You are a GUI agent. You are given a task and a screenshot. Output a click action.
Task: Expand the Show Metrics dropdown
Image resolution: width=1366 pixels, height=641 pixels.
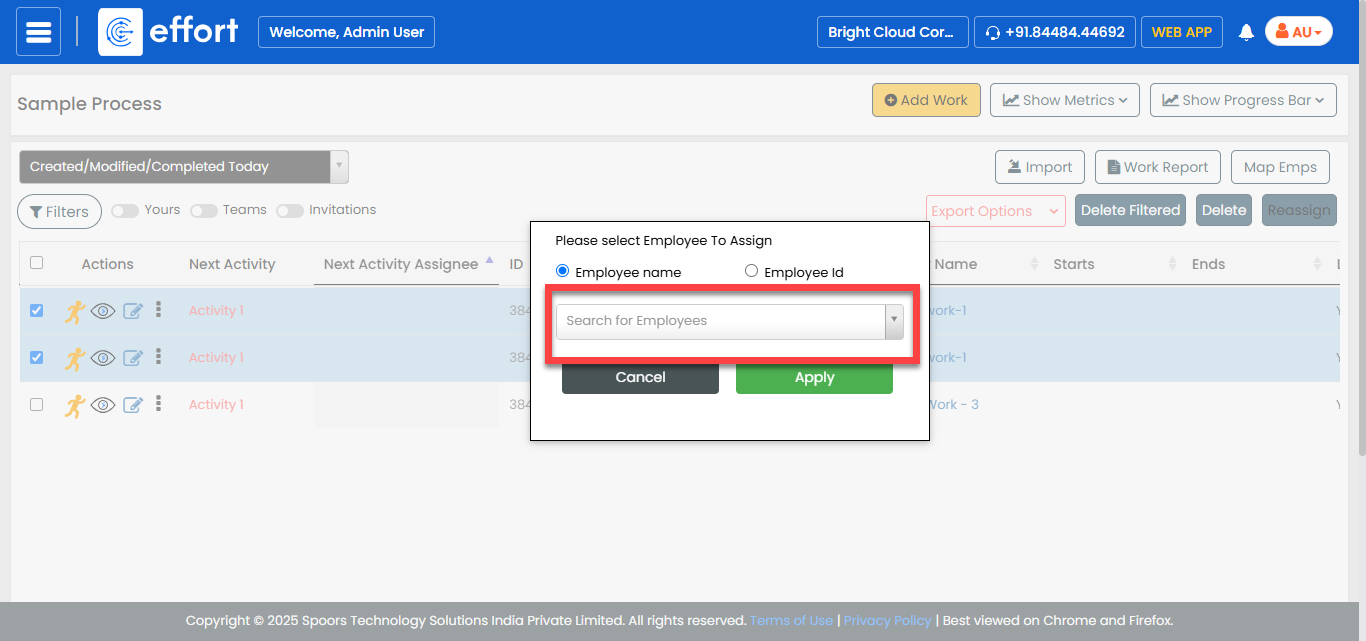tap(1064, 100)
